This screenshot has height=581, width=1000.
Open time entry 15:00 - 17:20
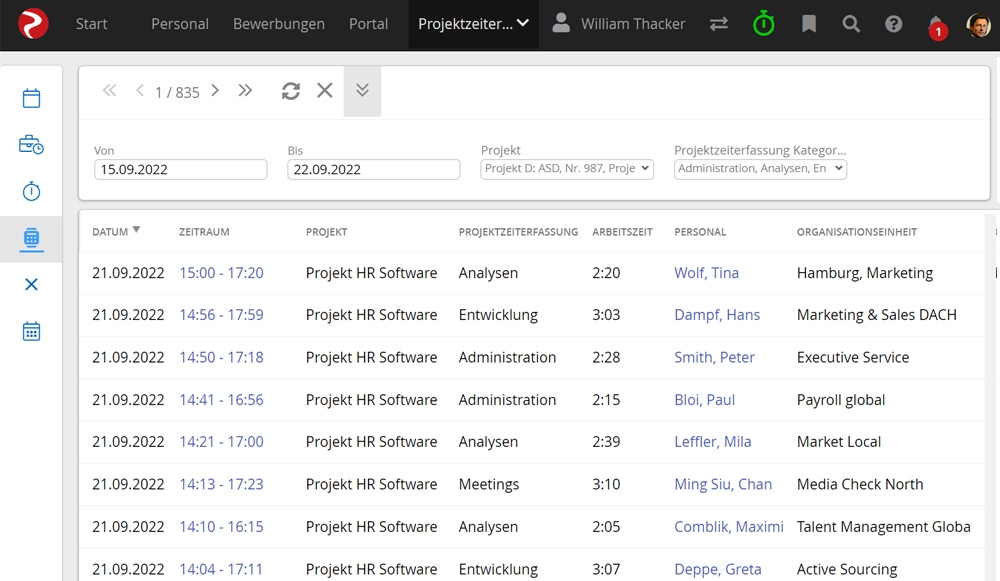pyautogui.click(x=221, y=273)
